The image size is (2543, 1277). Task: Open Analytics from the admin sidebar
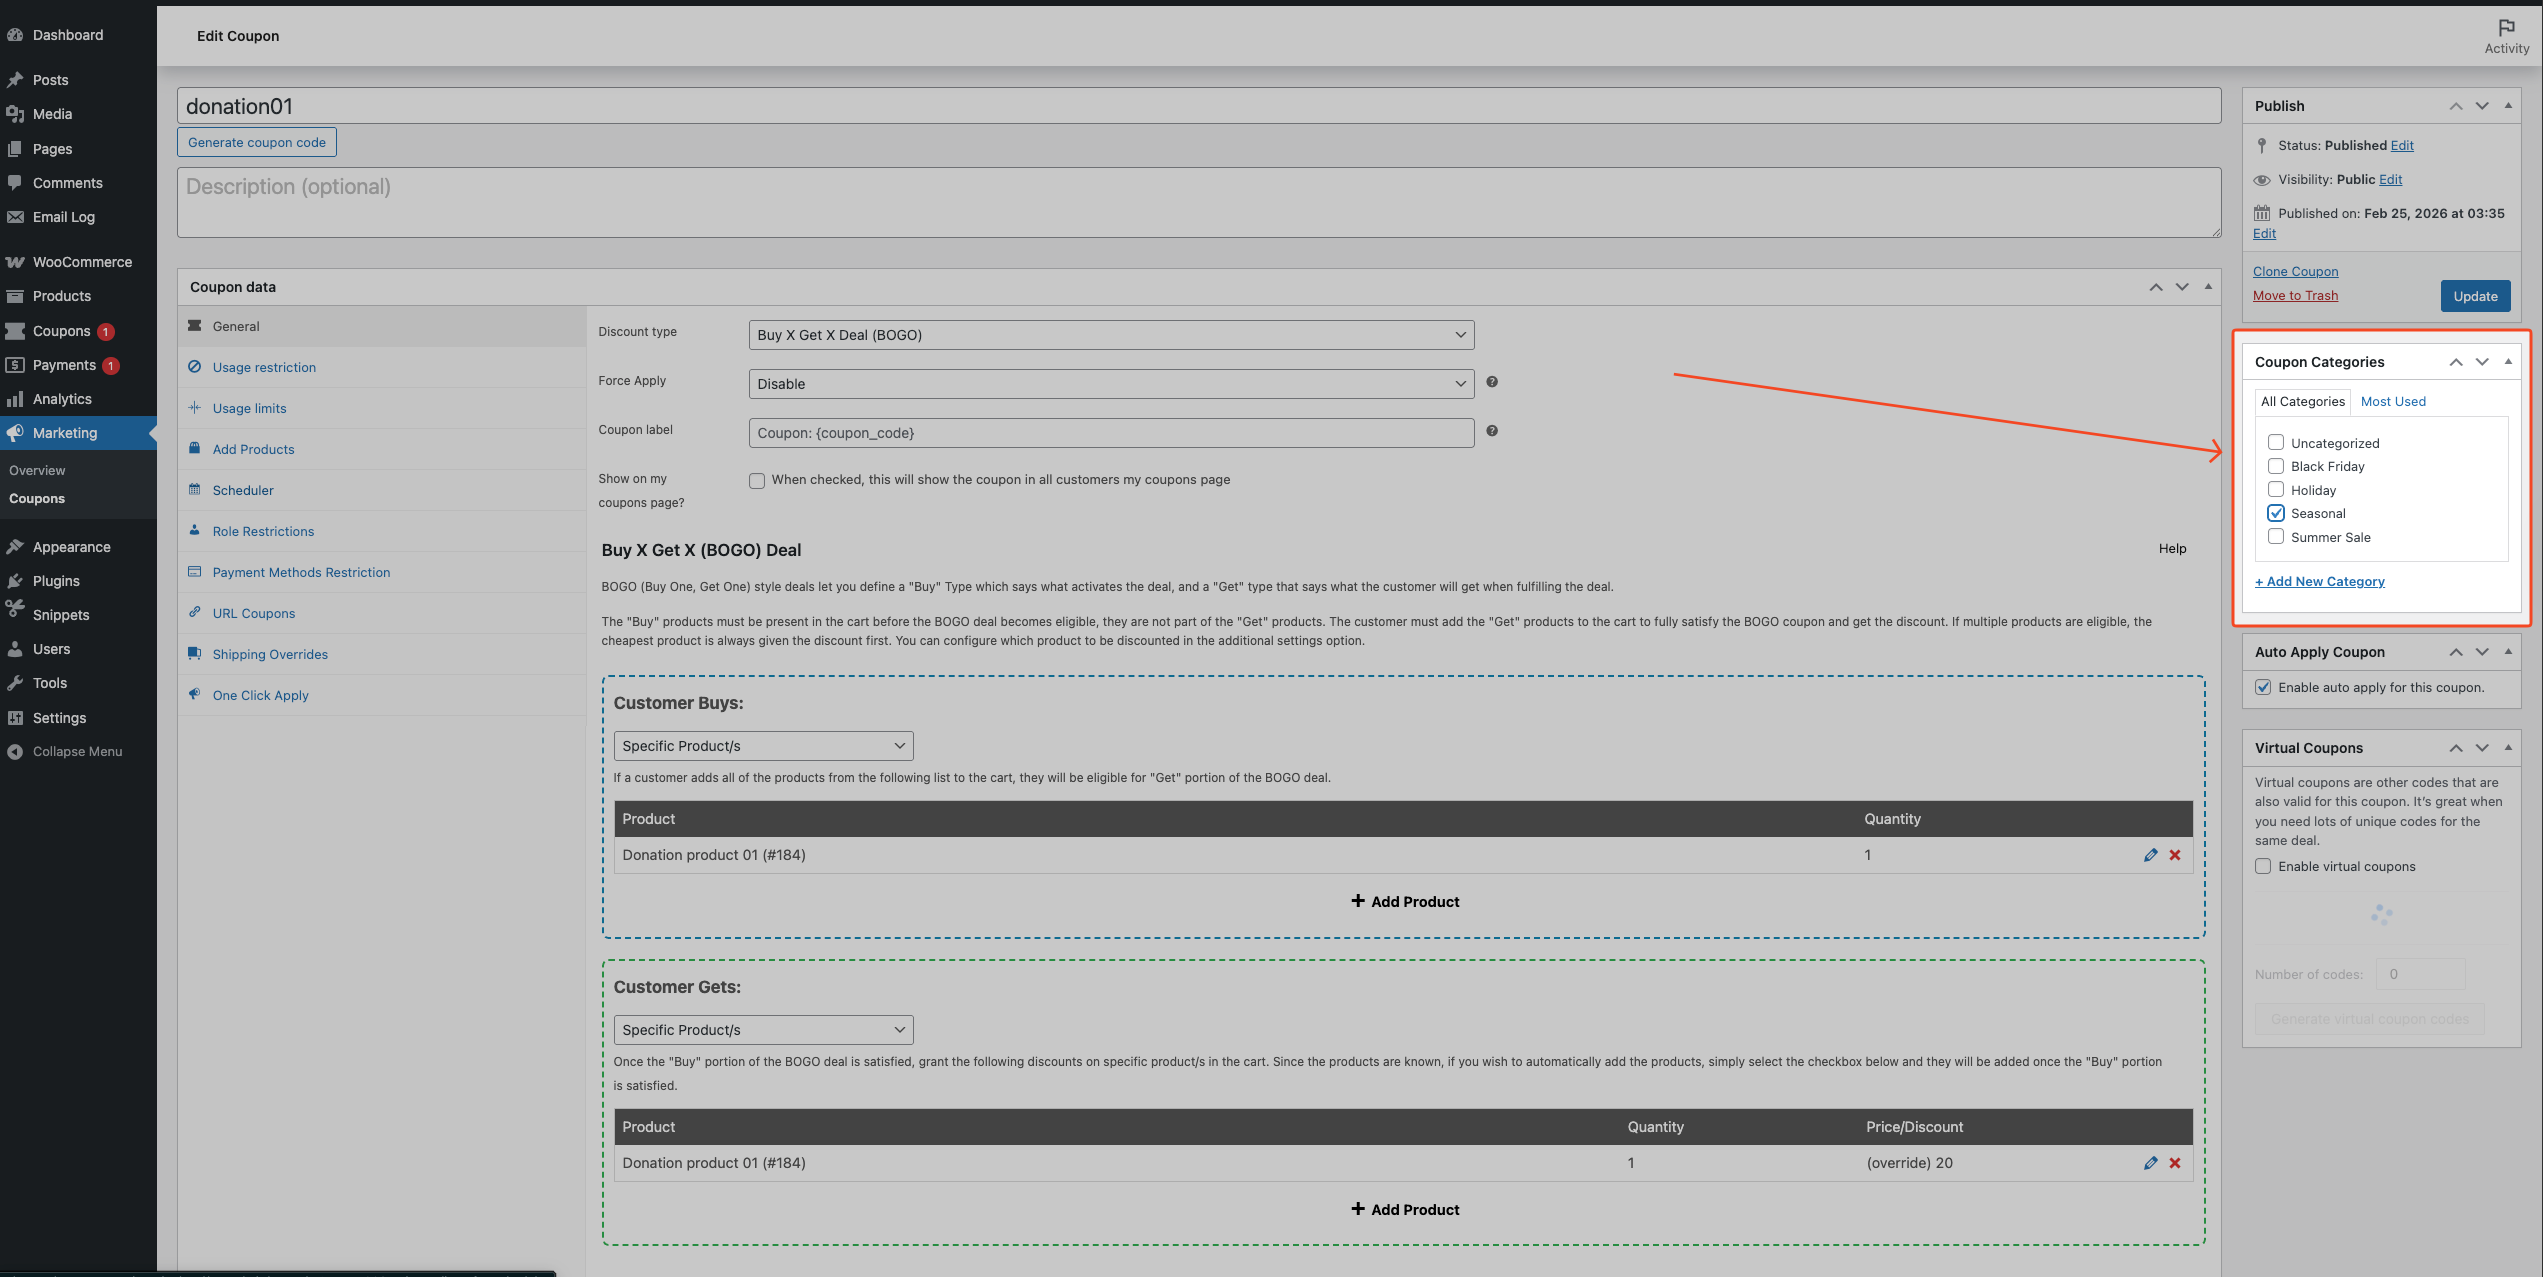[62, 399]
